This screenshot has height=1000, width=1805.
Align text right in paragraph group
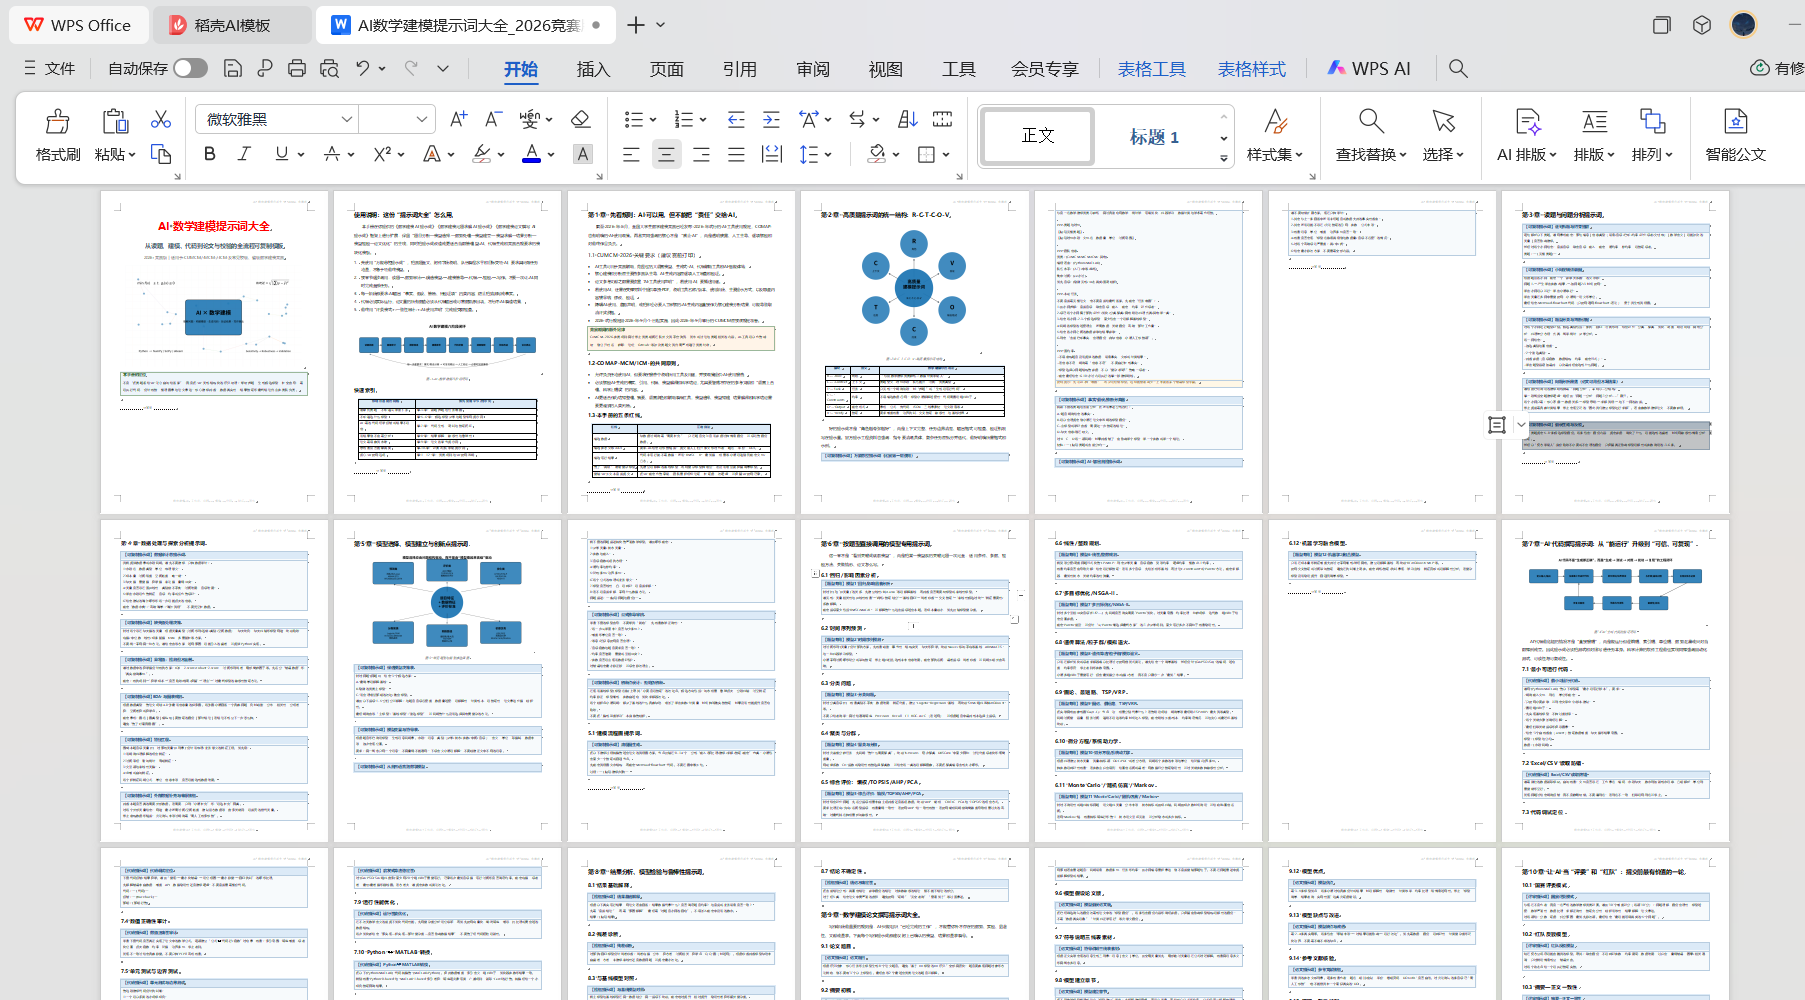click(701, 154)
